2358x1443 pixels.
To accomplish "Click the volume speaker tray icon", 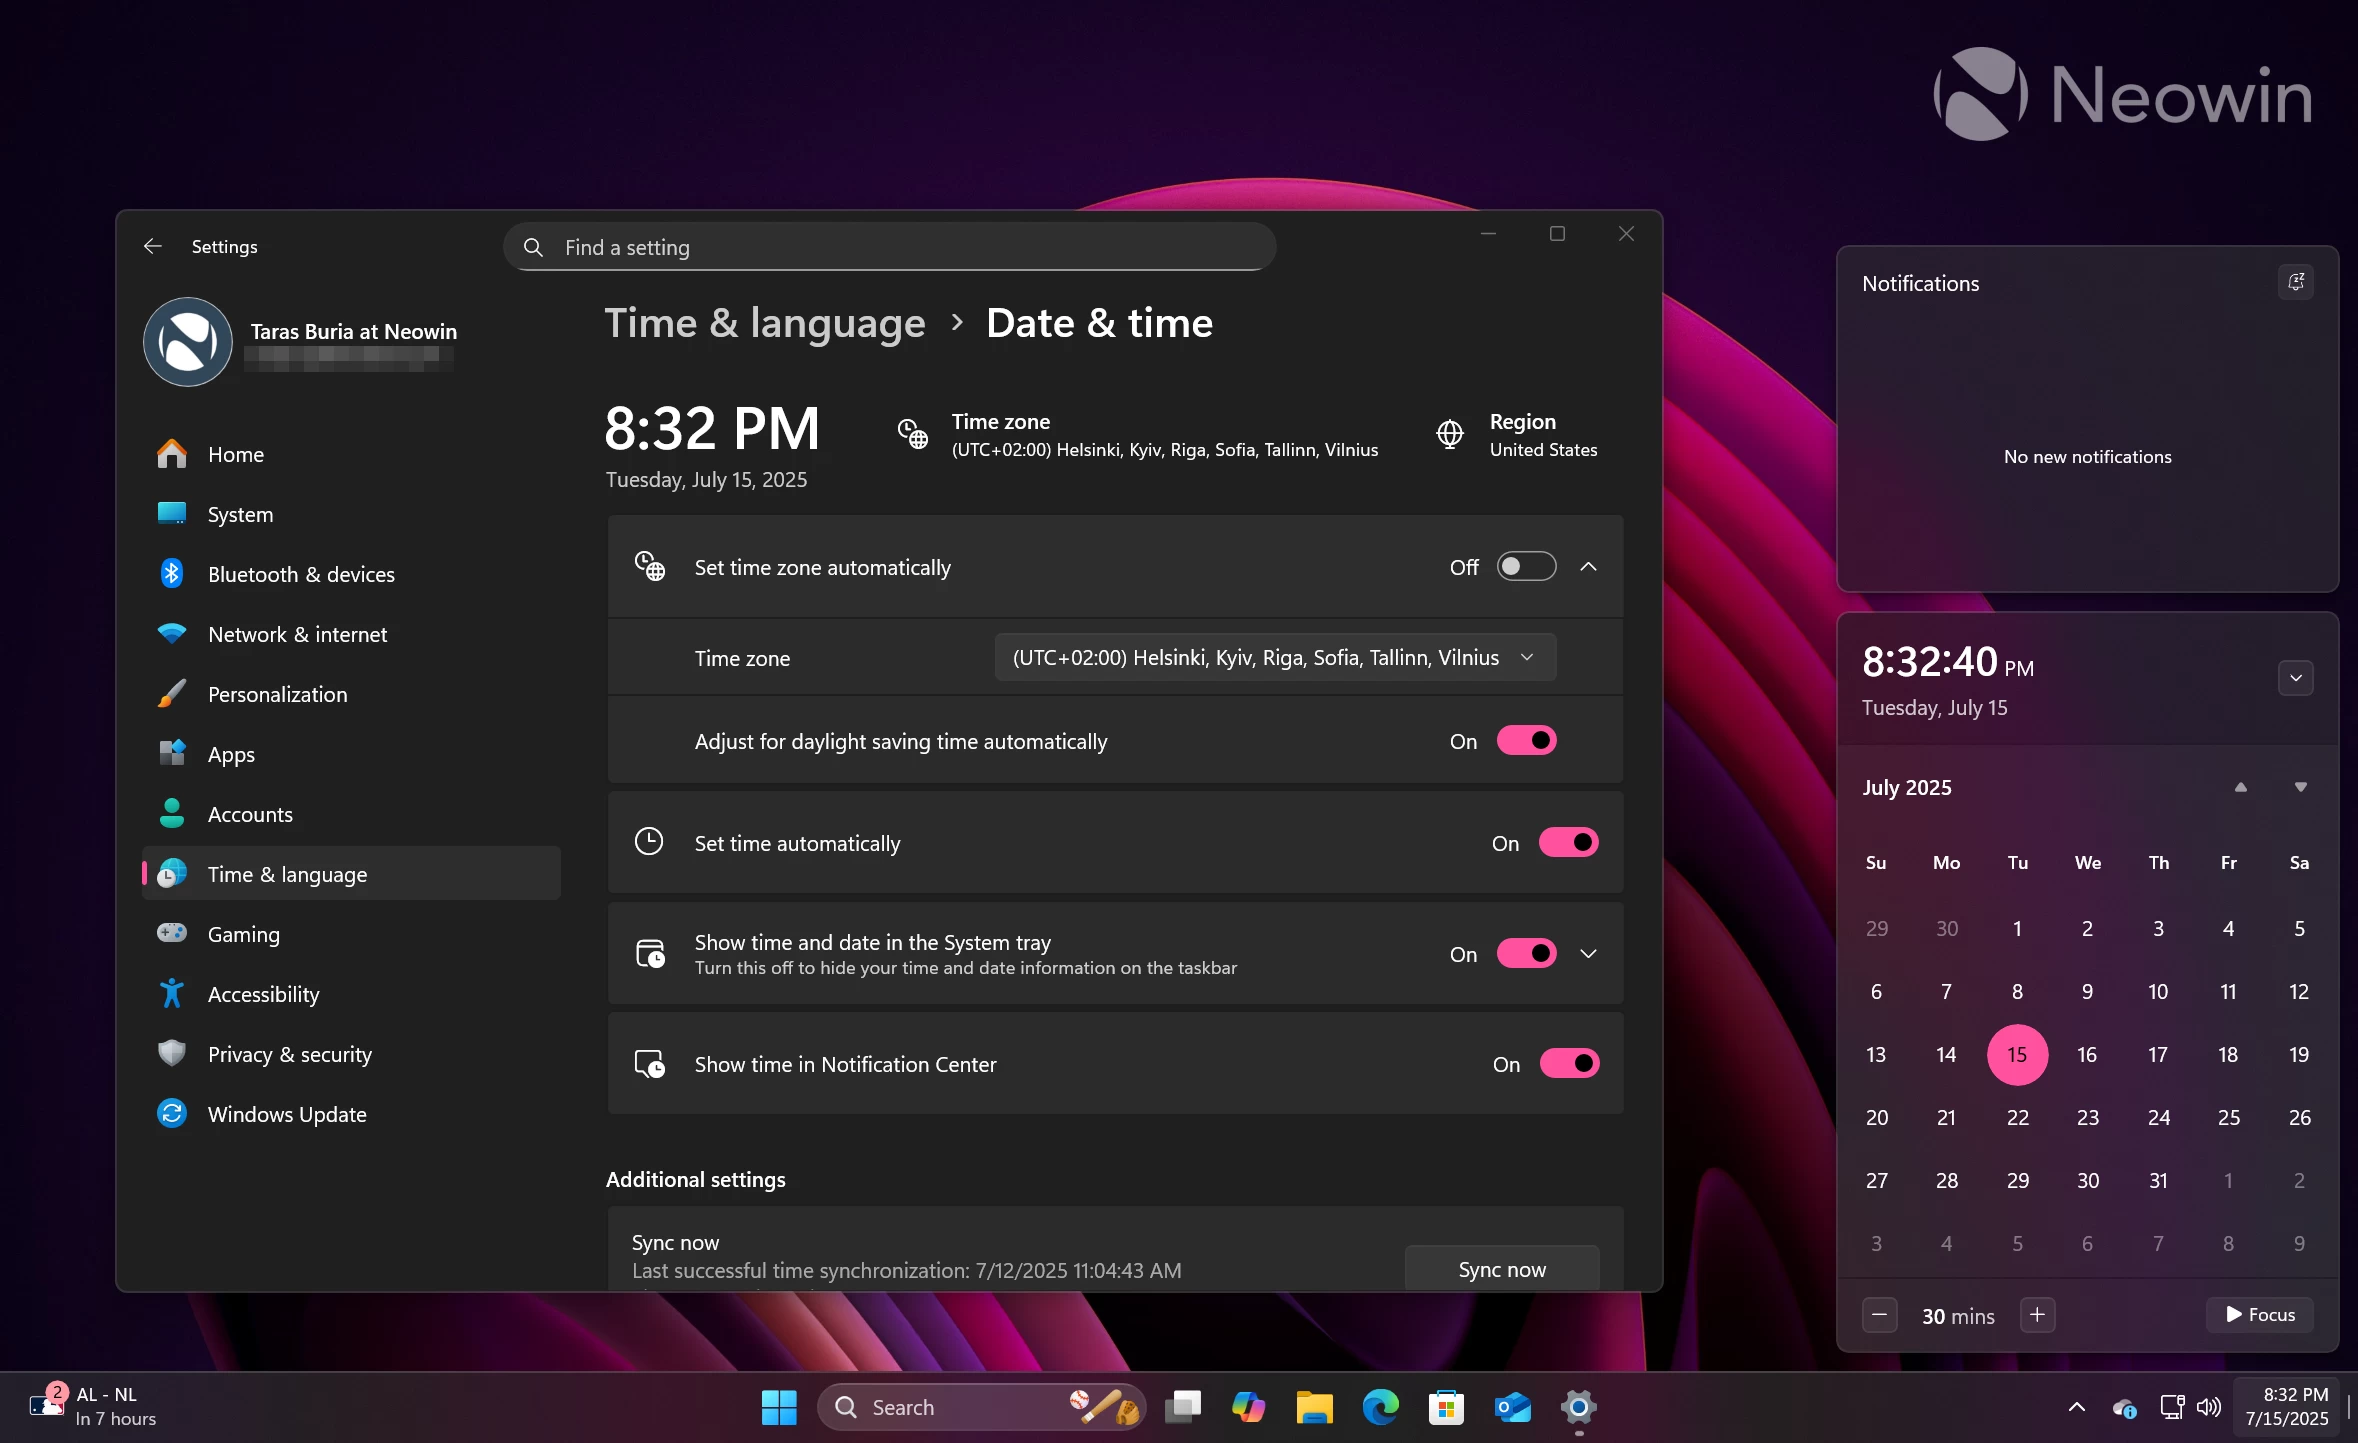I will coord(2208,1407).
